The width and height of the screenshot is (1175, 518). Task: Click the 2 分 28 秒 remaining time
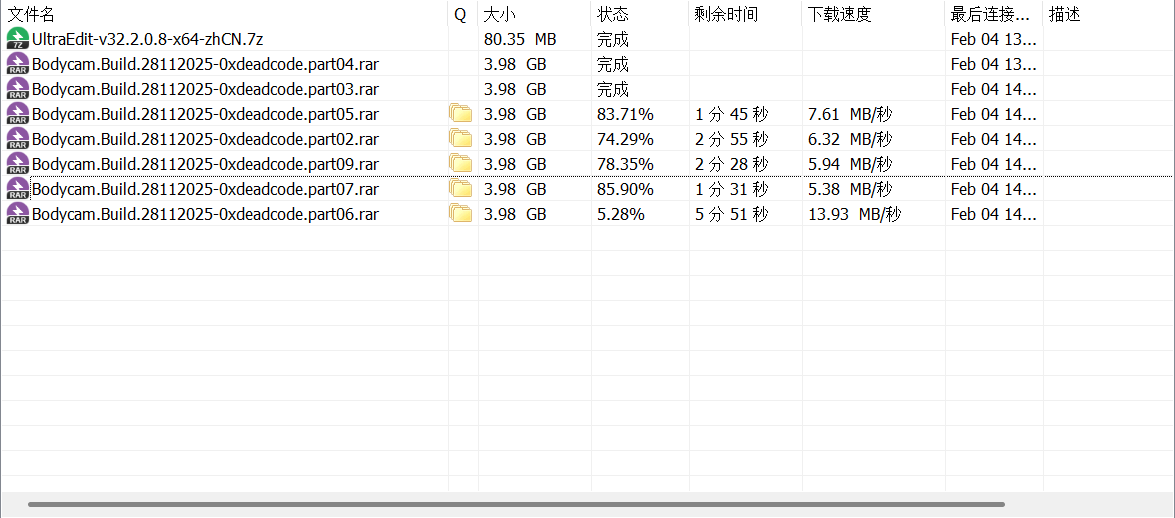(731, 164)
